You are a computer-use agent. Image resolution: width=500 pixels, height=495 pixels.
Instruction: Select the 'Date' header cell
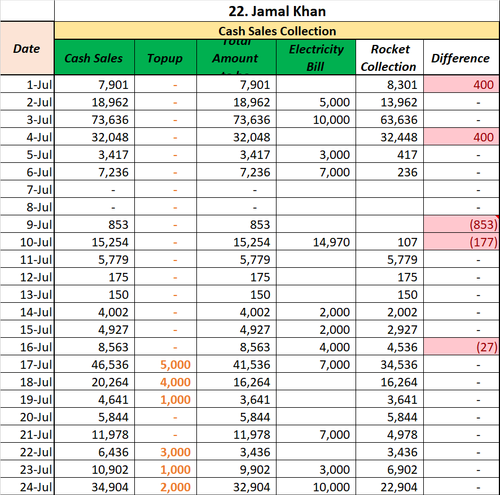pyautogui.click(x=27, y=49)
